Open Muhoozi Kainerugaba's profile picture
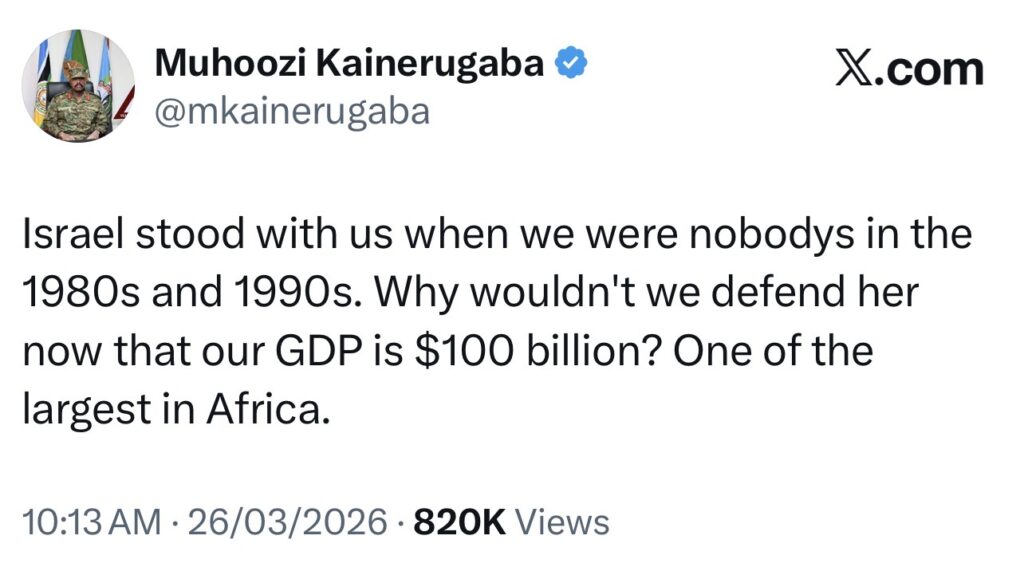 pyautogui.click(x=78, y=86)
